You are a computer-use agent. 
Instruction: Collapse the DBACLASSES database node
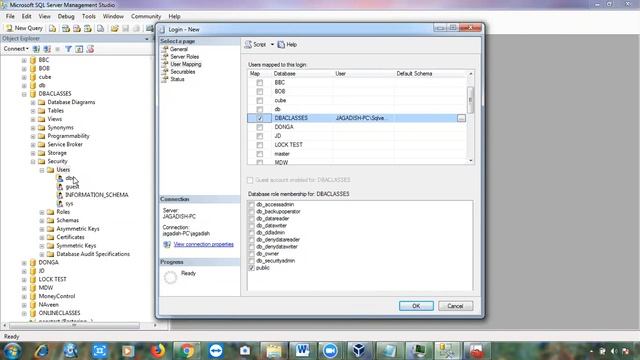[x=24, y=94]
